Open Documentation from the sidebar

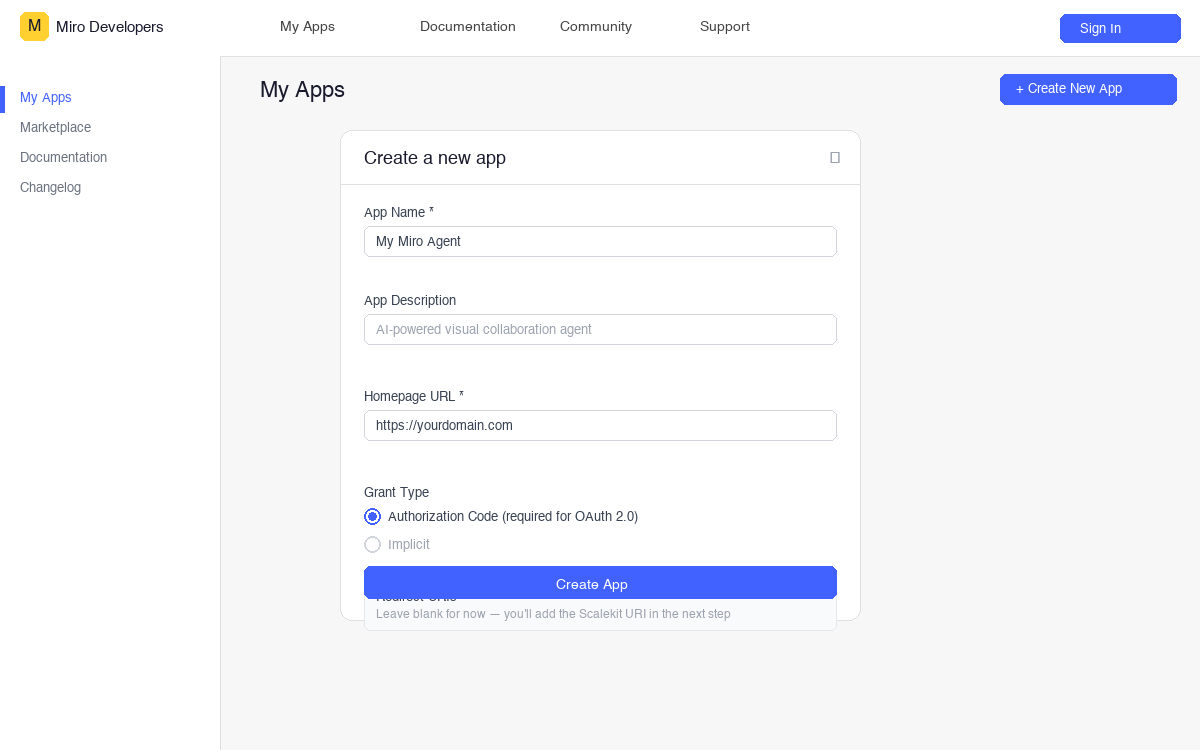click(x=63, y=157)
